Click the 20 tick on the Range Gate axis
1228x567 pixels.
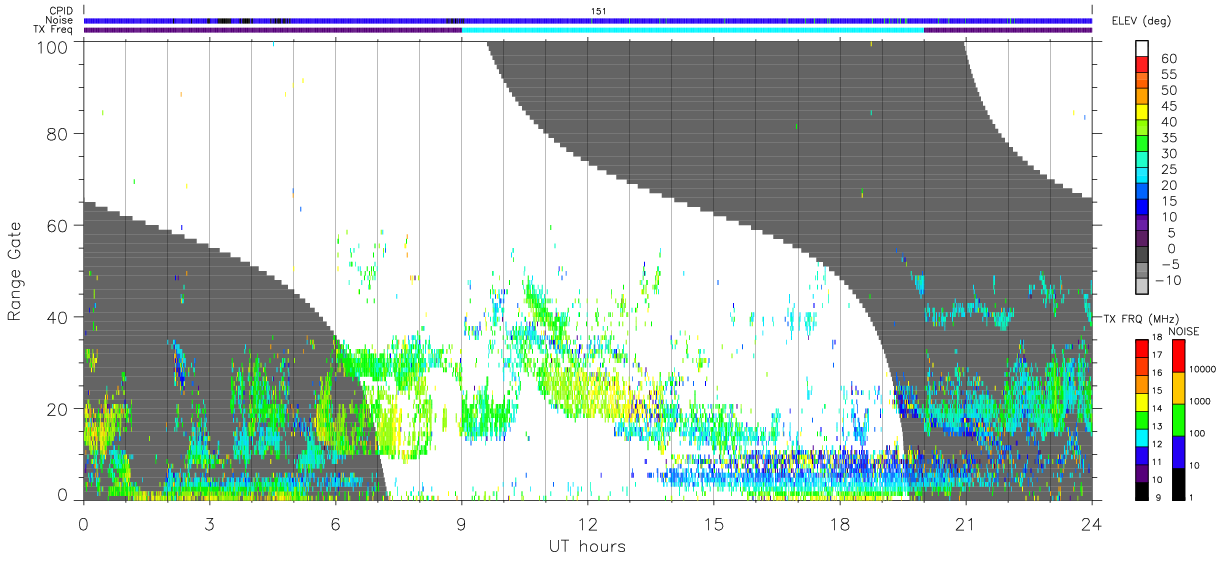[58, 408]
